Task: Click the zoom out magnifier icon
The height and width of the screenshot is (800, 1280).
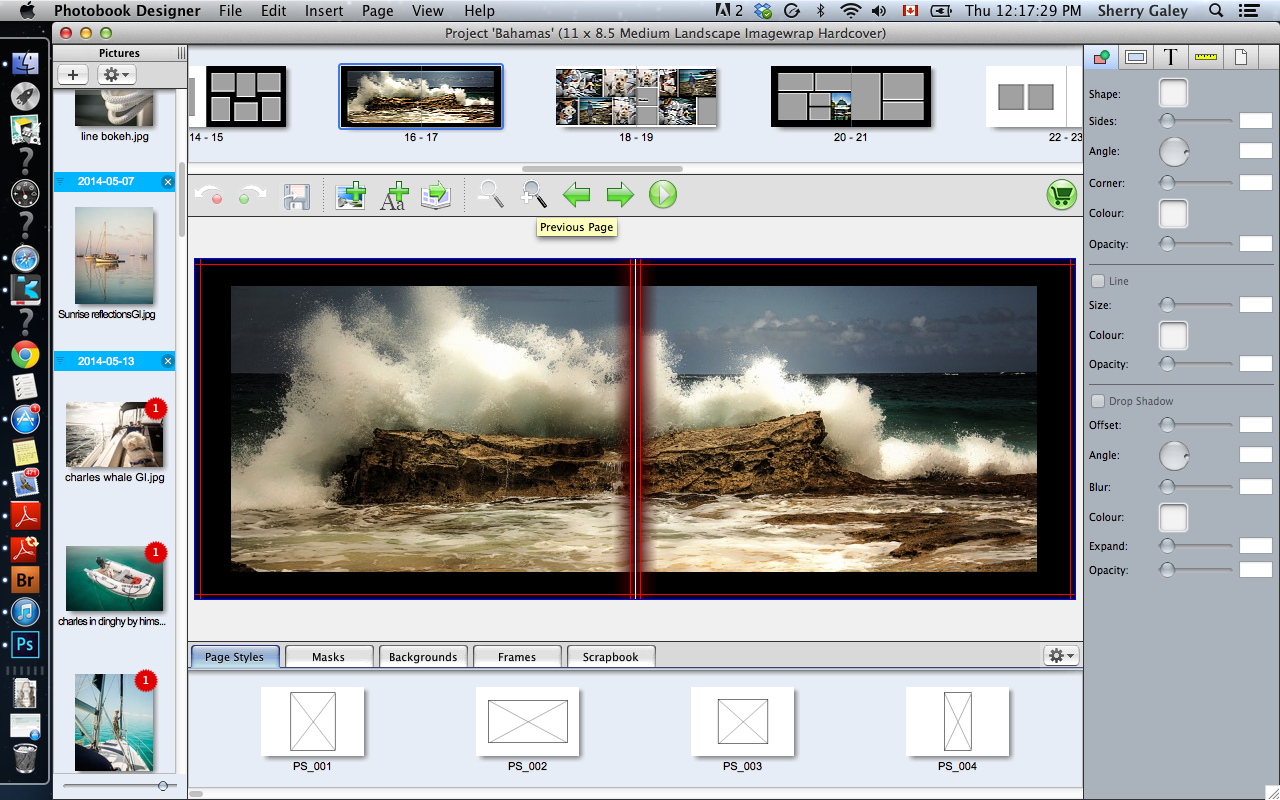Action: tap(490, 194)
